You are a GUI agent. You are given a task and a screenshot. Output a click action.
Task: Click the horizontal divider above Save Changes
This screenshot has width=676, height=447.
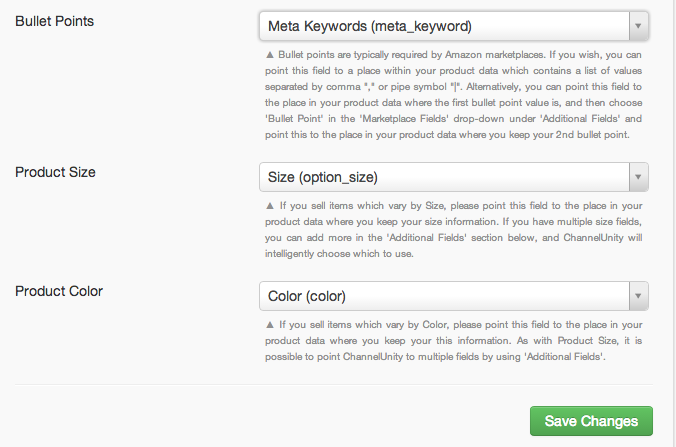click(x=334, y=384)
